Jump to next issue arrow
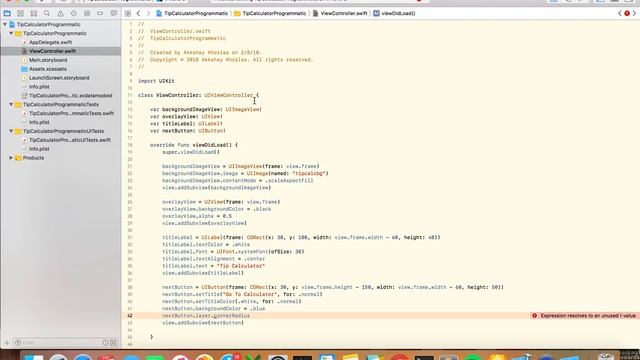Image resolution: width=640 pixels, height=360 pixels. 634,13
